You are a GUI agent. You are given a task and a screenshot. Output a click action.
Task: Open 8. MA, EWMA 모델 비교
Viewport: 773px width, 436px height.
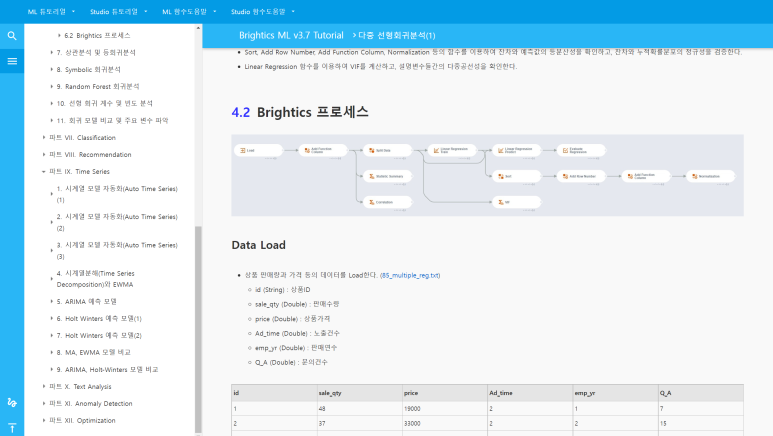pos(94,353)
